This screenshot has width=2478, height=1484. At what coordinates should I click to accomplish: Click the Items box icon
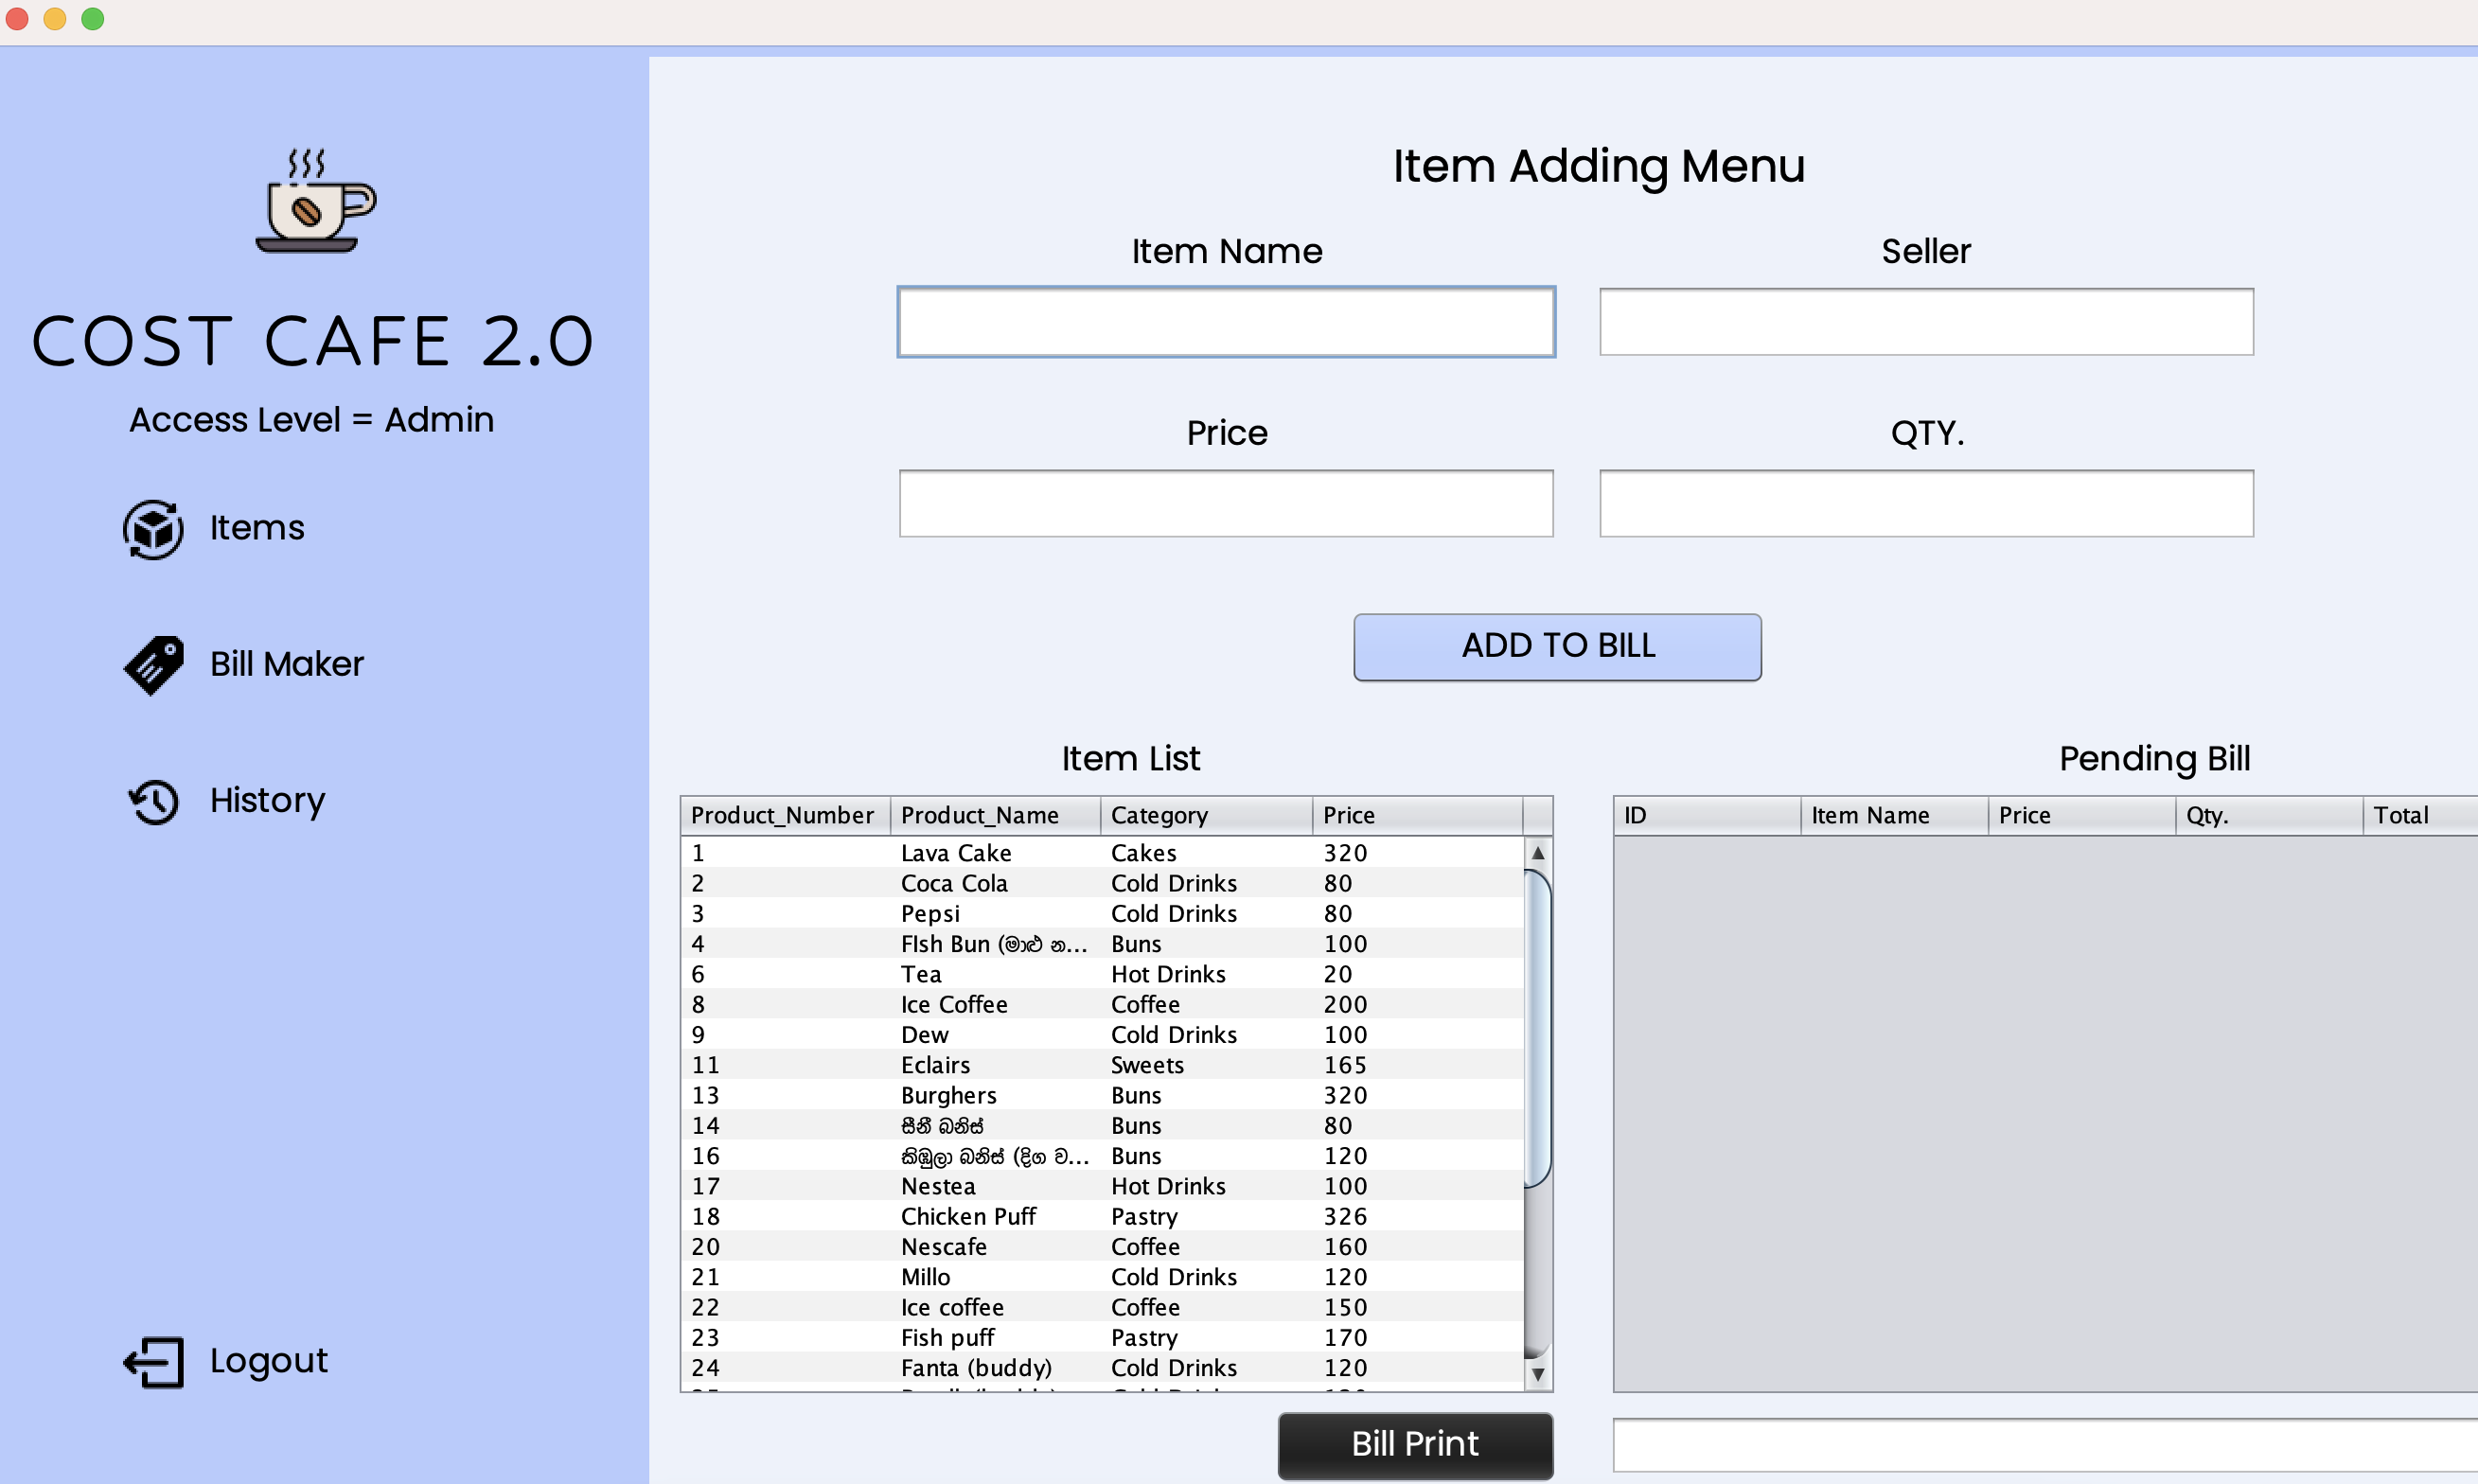tap(153, 529)
